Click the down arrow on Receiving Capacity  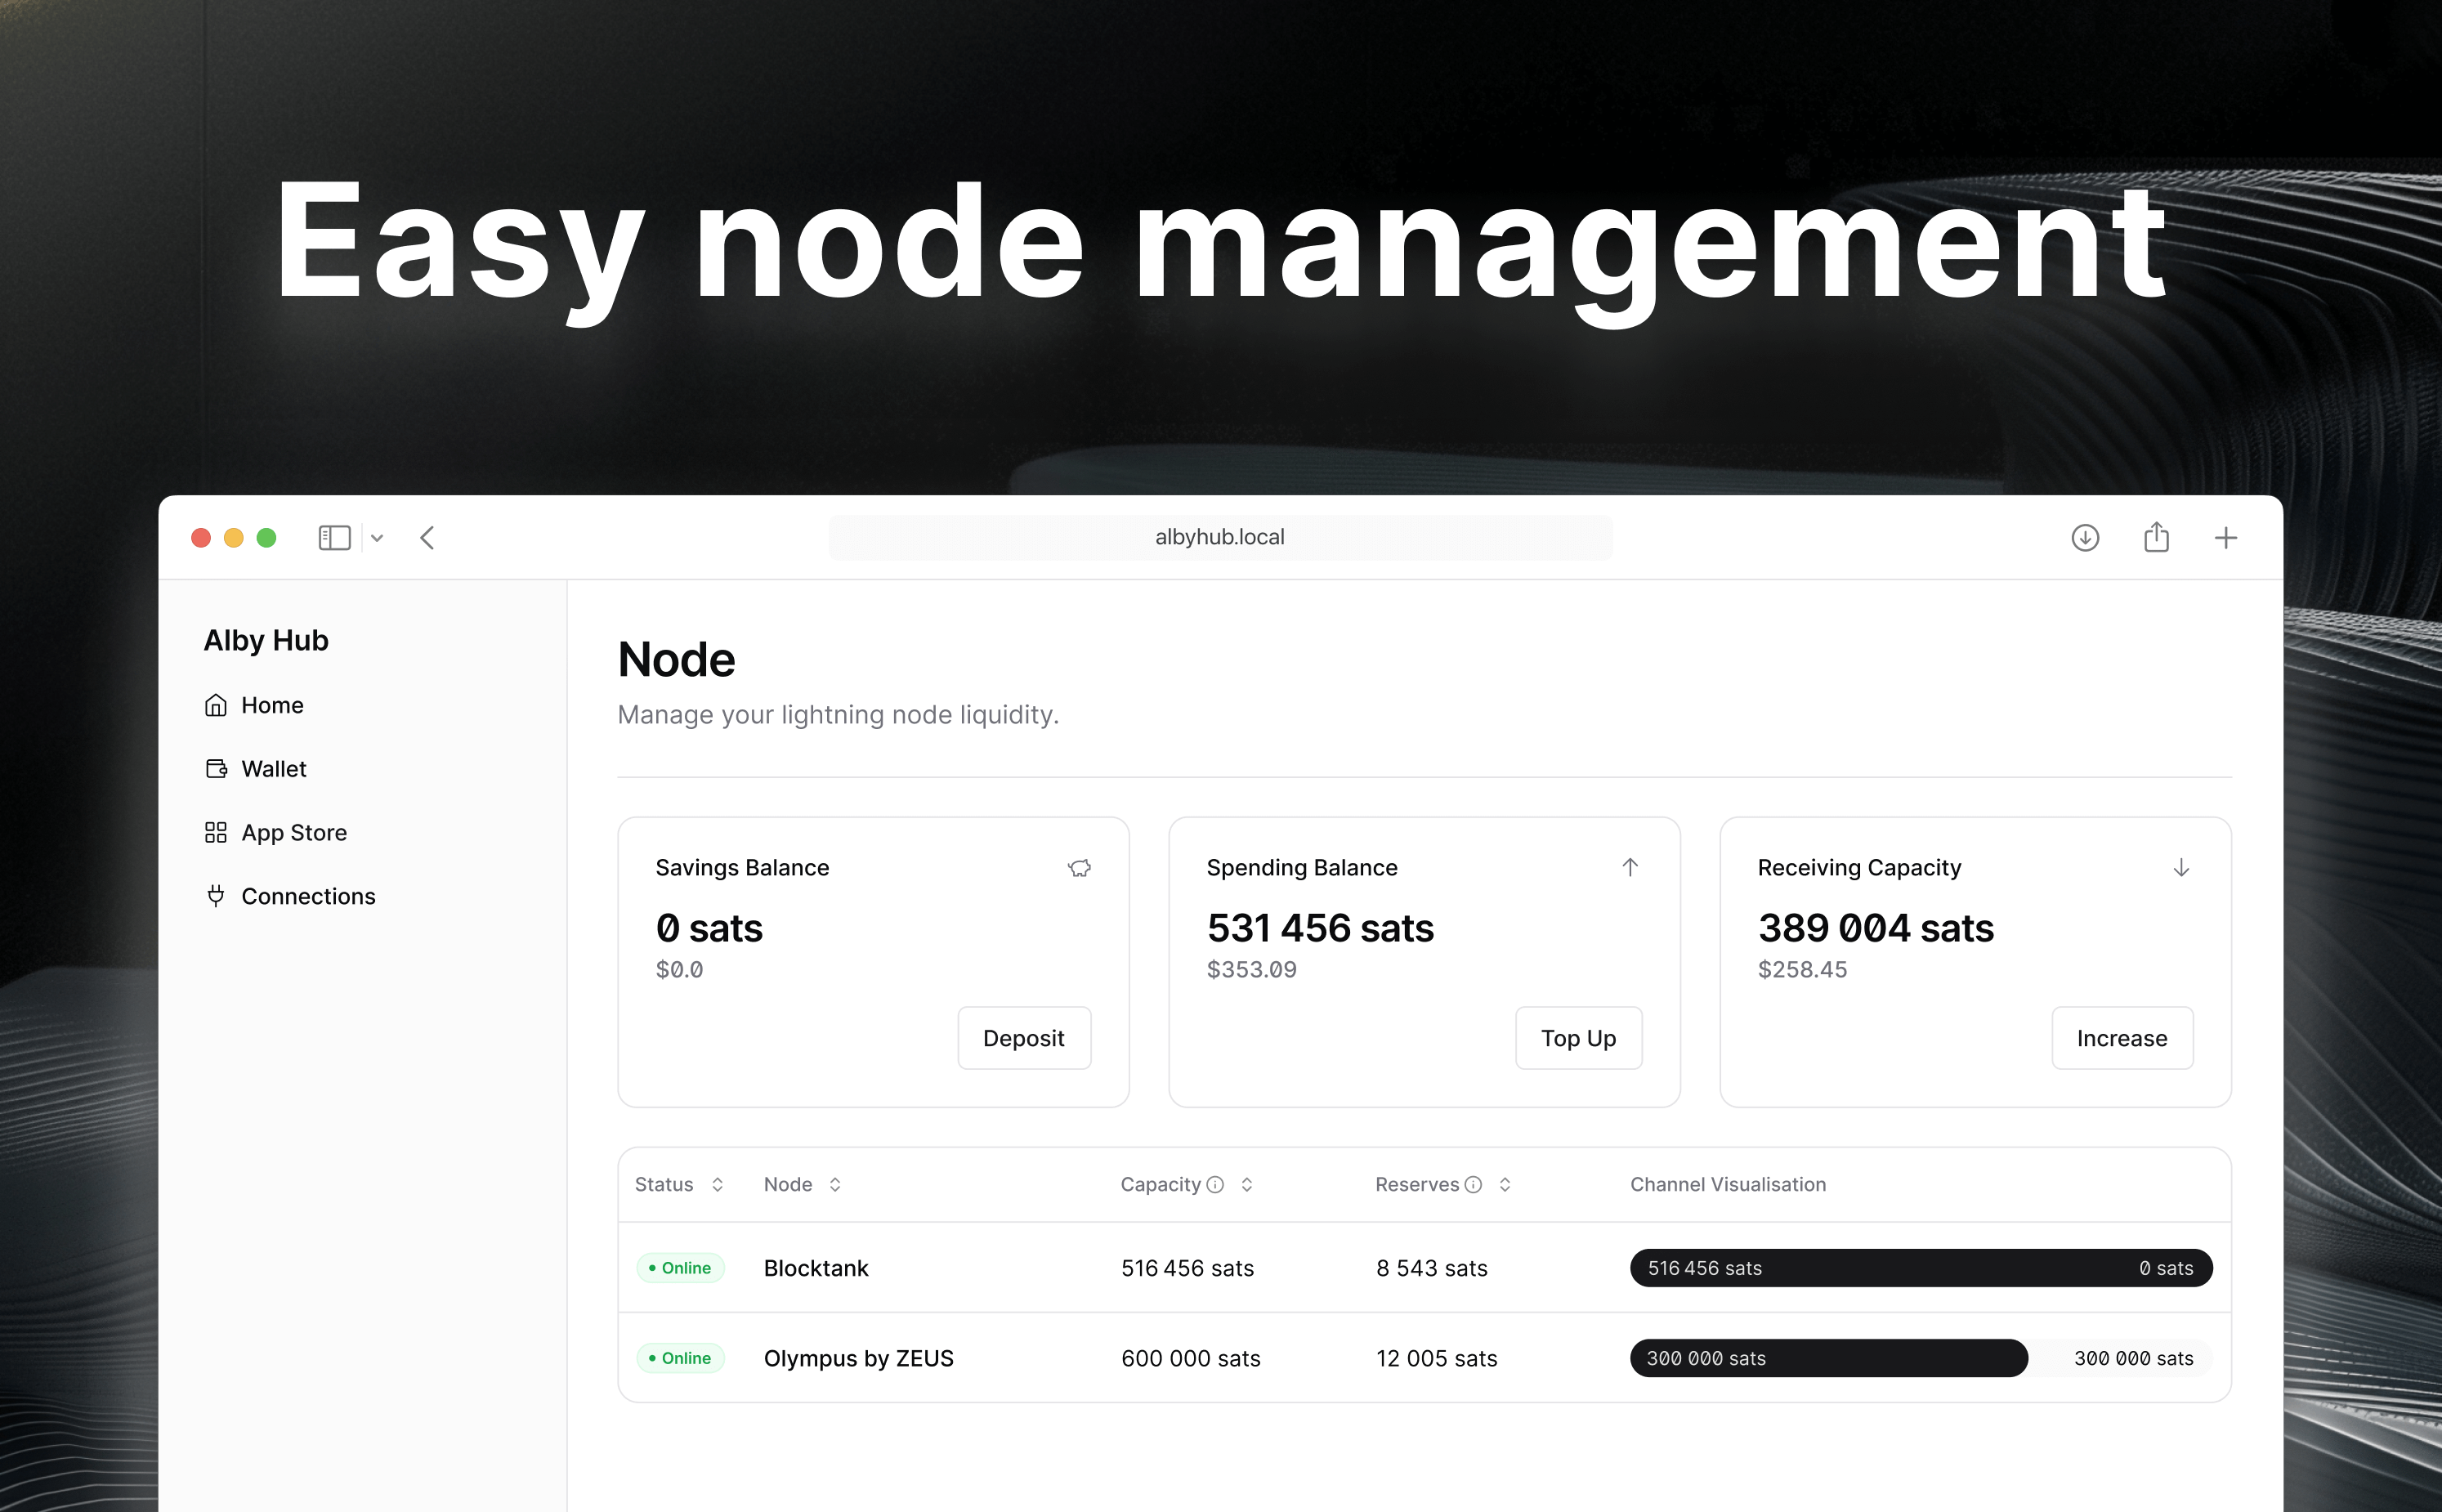2182,867
